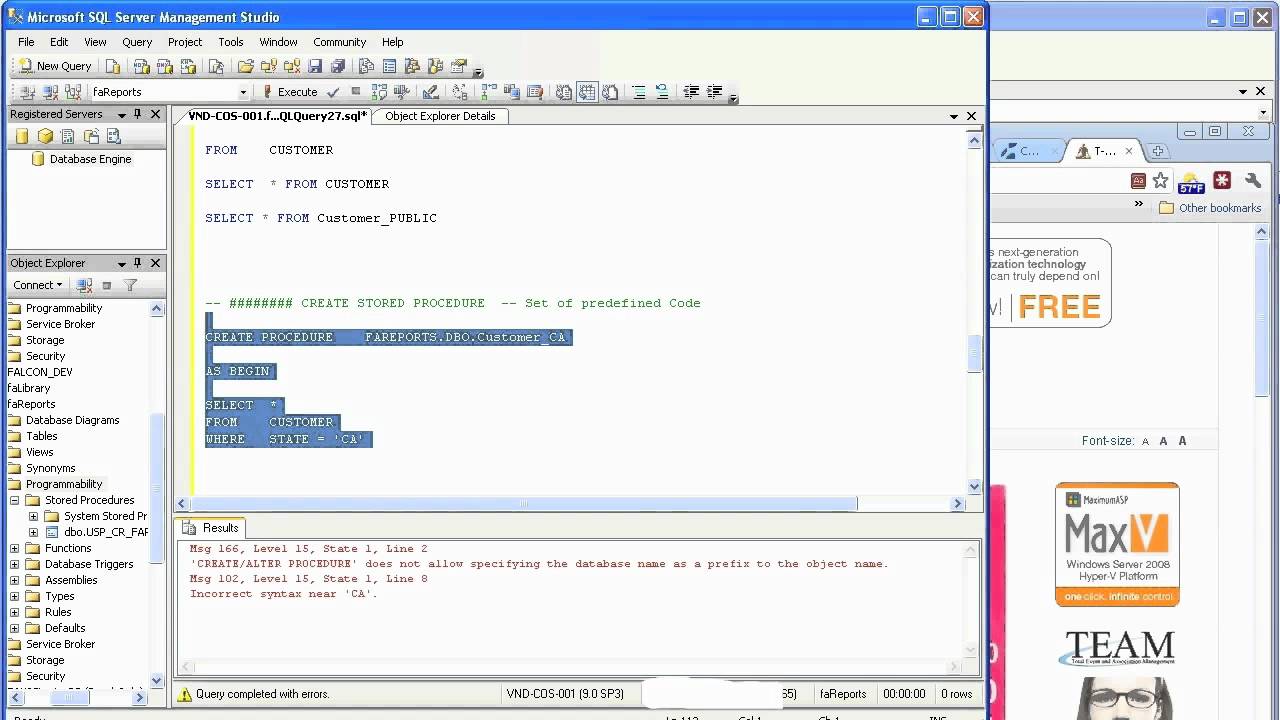Pin the Registered Servers panel
The width and height of the screenshot is (1280, 720).
pyautogui.click(x=137, y=114)
